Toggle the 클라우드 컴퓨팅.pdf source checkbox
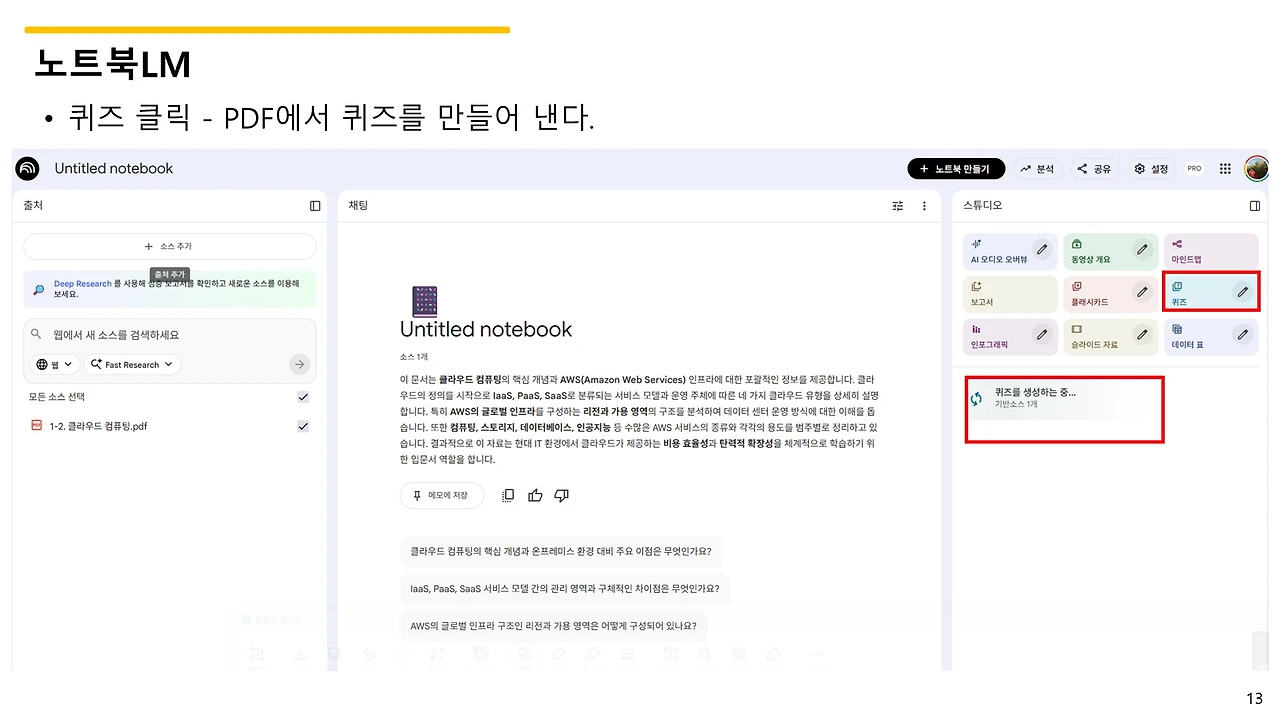This screenshot has height=720, width=1280. tap(303, 425)
